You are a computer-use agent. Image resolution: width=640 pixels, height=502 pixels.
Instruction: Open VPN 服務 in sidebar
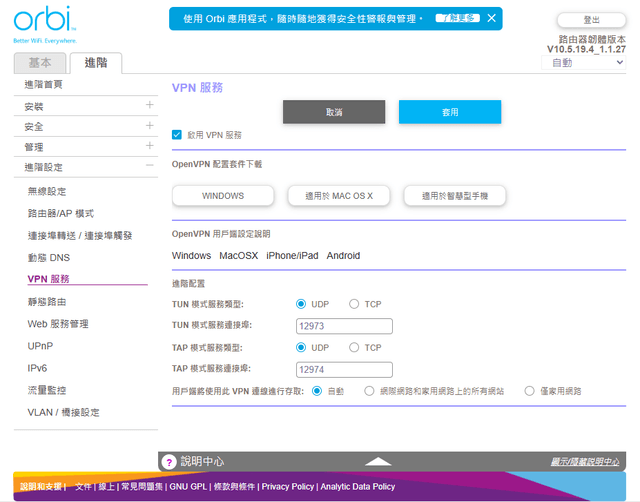(x=48, y=279)
